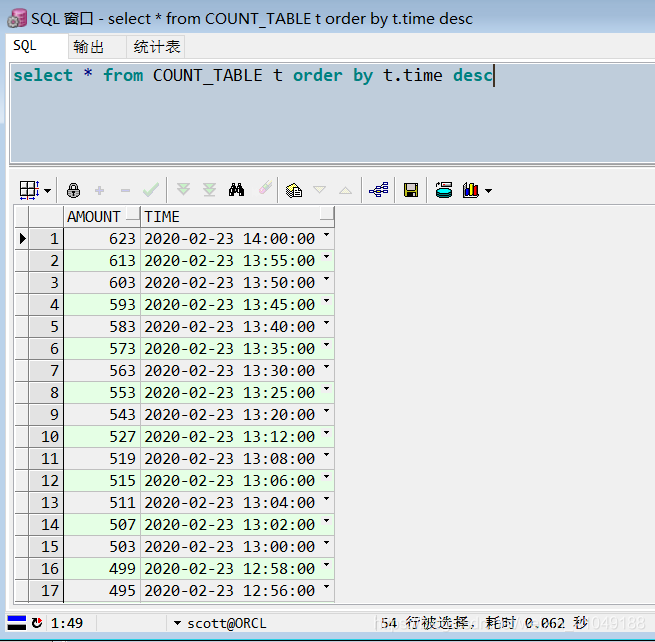655x642 pixels.
Task: Click time cell 2020-02-23 13:04:00
Action: click(x=237, y=502)
